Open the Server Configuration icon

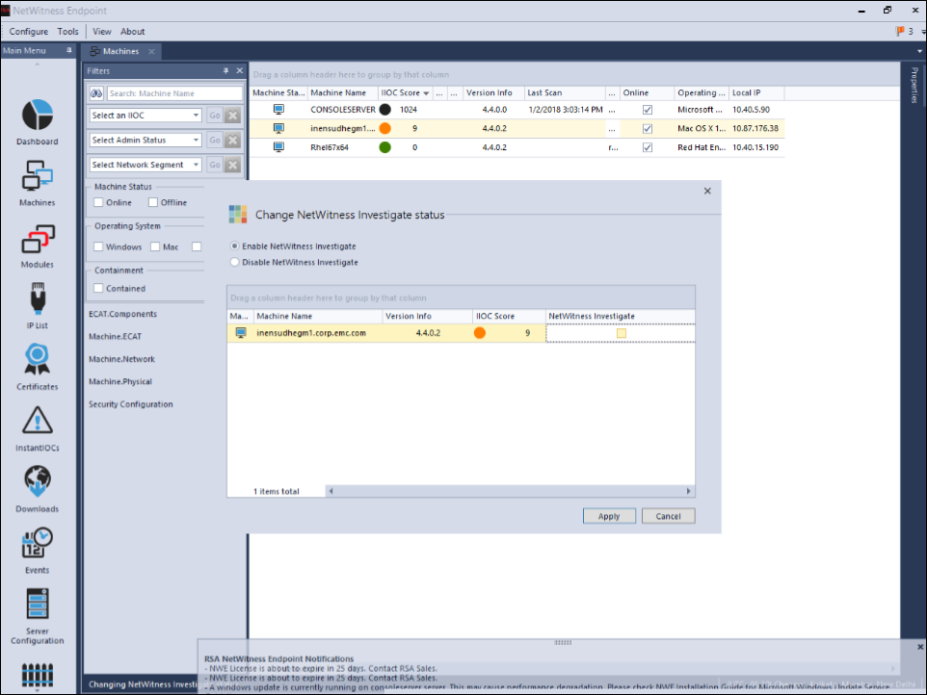coord(37,606)
